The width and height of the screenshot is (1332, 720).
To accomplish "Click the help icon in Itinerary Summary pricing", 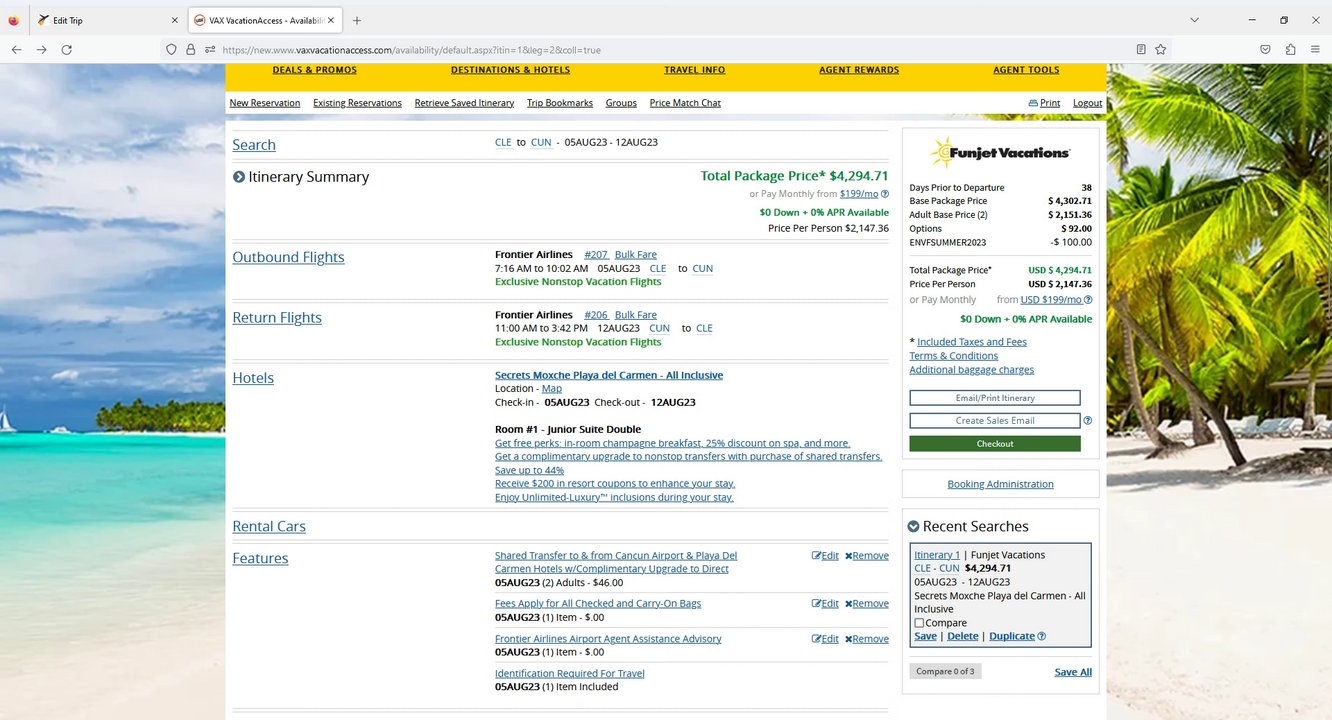I will [885, 194].
